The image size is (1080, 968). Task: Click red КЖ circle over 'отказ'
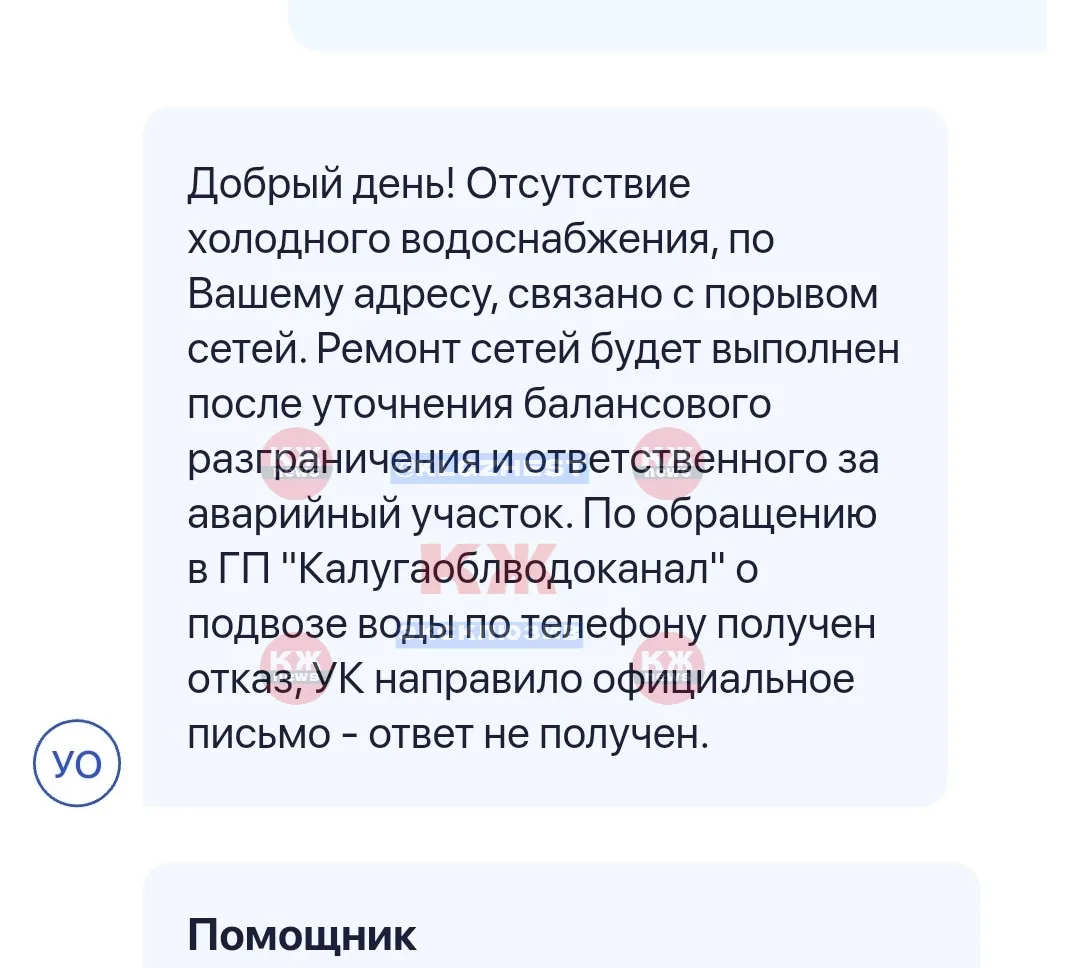(297, 668)
